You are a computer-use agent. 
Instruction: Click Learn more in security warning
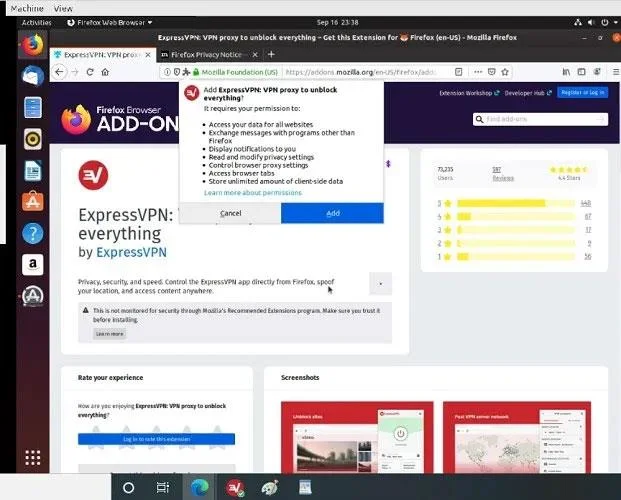tap(110, 334)
